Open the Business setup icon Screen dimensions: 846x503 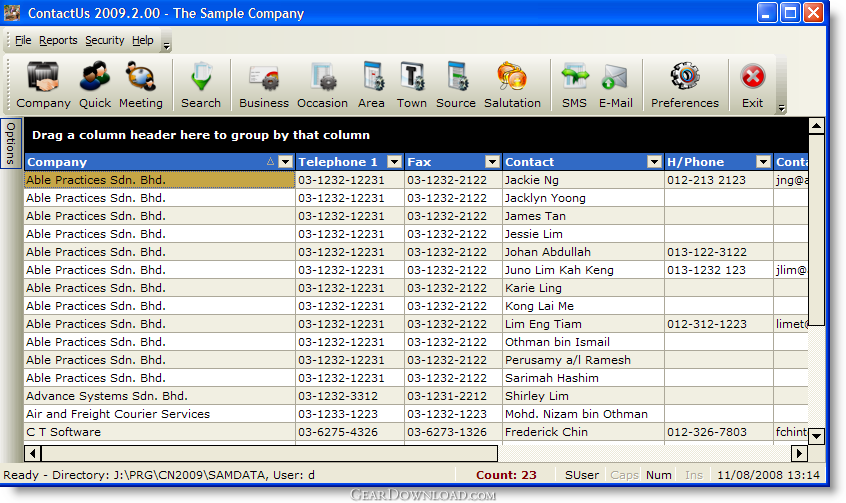coord(264,85)
